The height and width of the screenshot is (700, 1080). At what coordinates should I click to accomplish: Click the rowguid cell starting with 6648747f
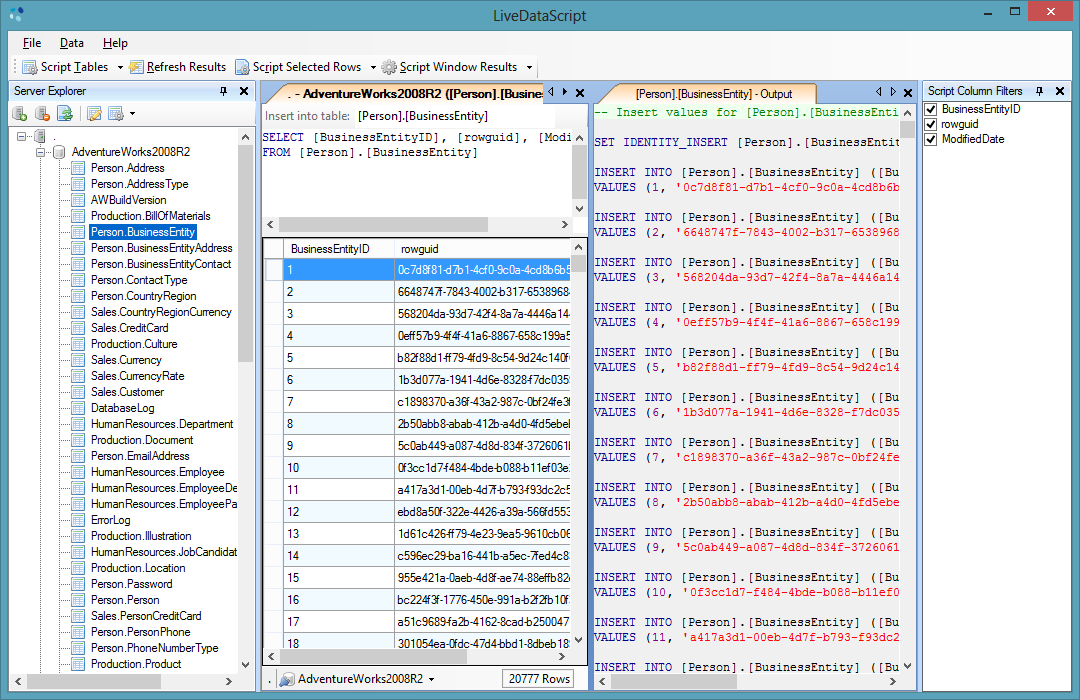tap(483, 292)
